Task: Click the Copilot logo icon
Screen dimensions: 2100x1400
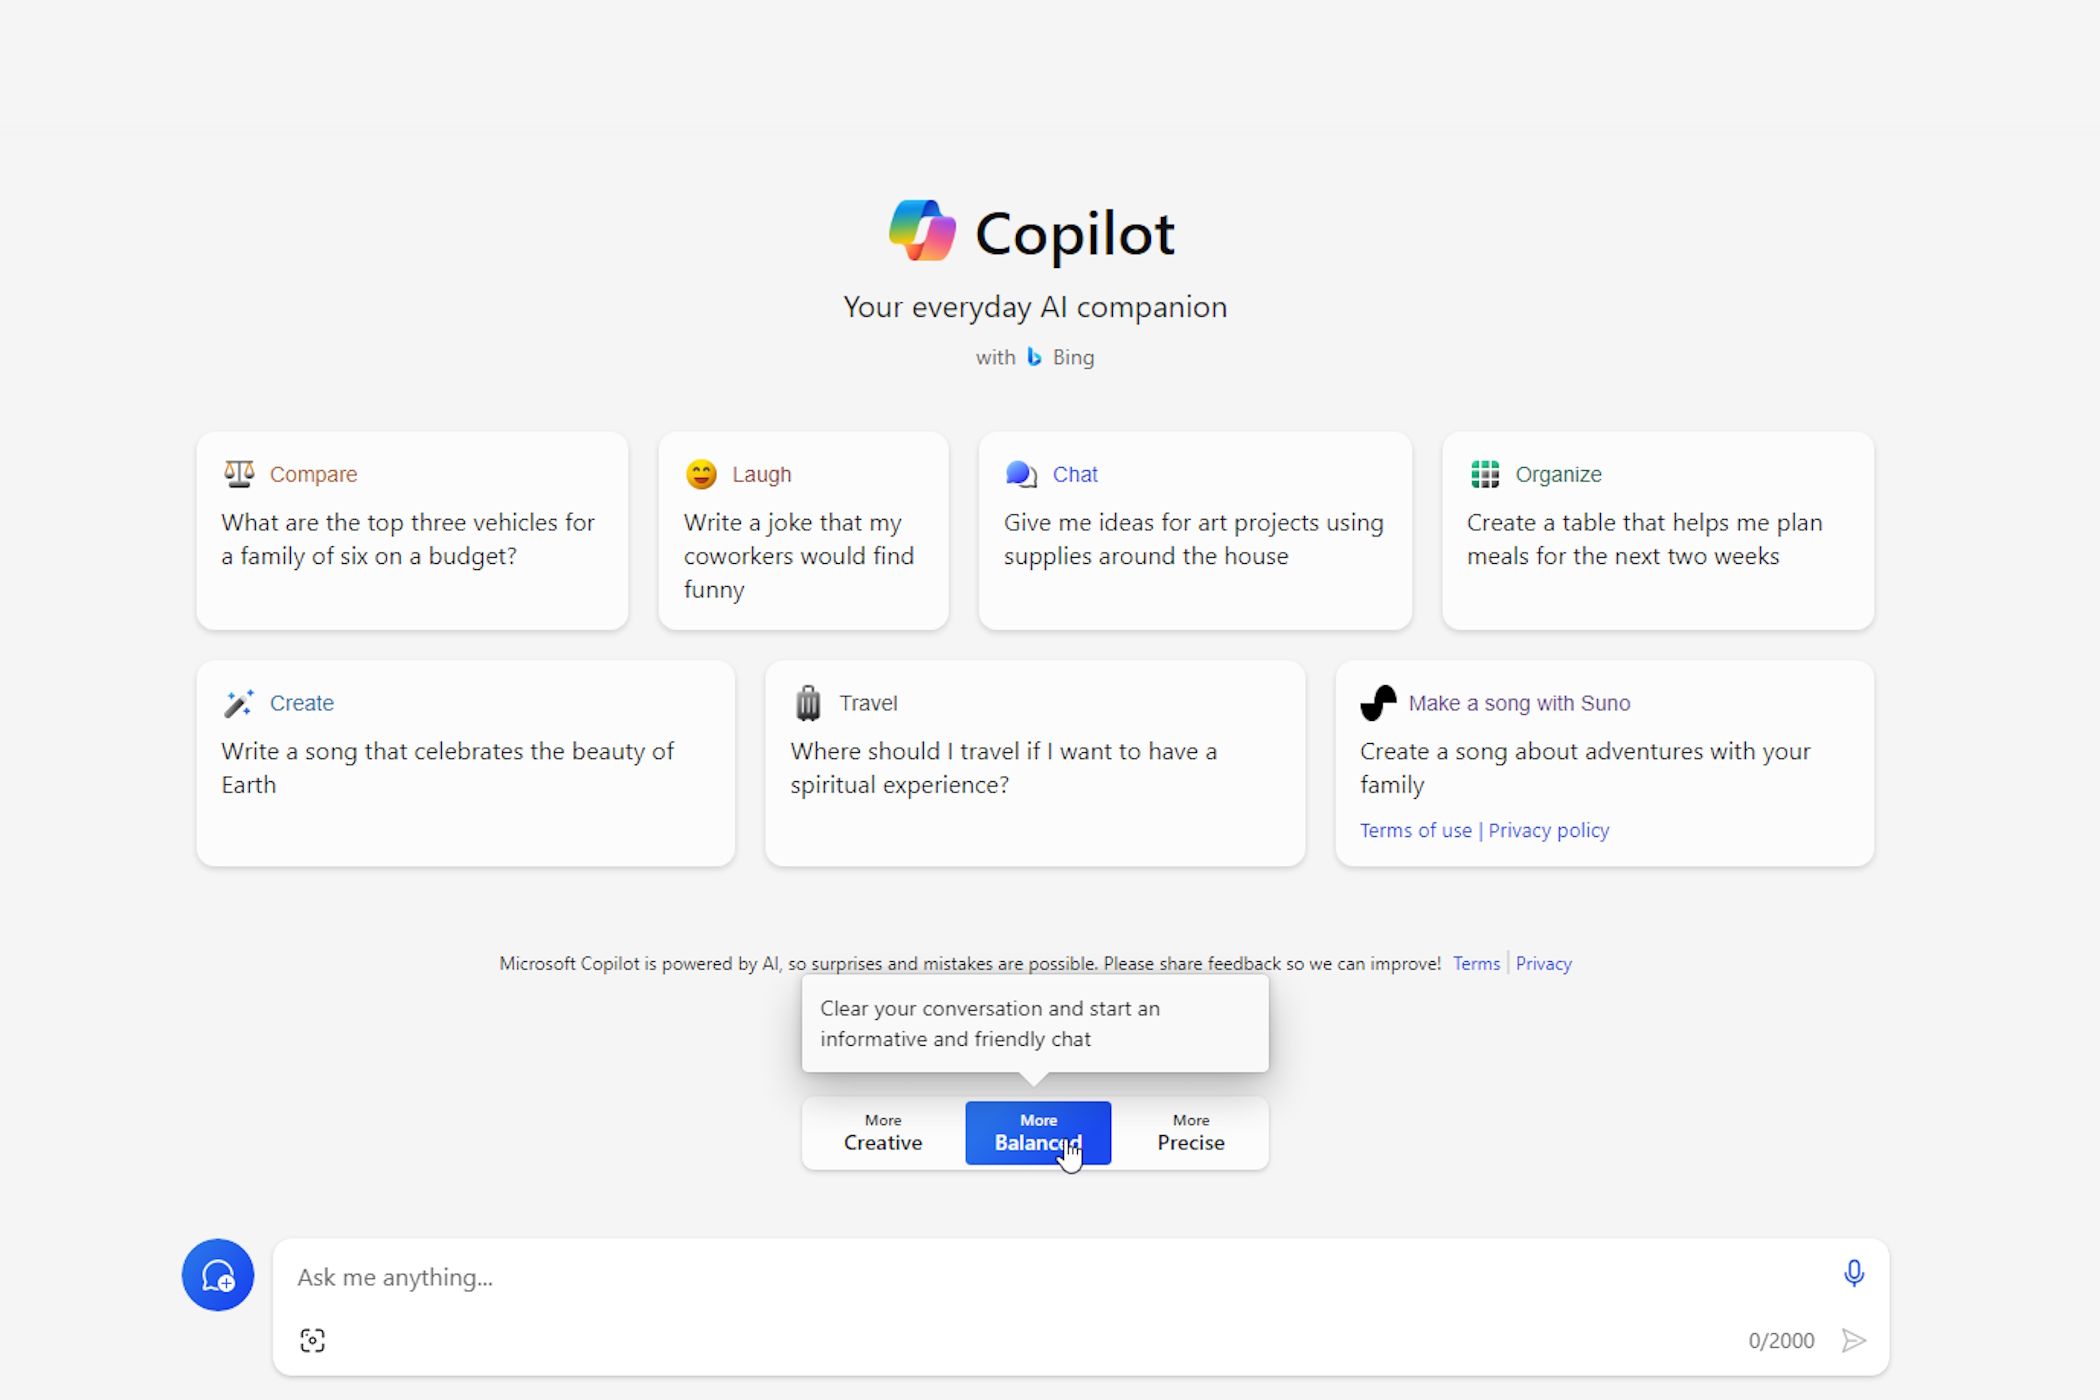Action: 922,231
